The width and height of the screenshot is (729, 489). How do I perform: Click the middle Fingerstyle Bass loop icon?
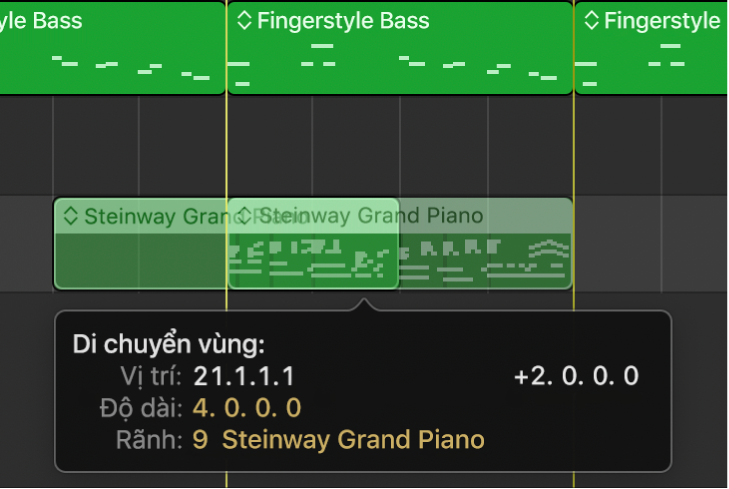[x=244, y=20]
